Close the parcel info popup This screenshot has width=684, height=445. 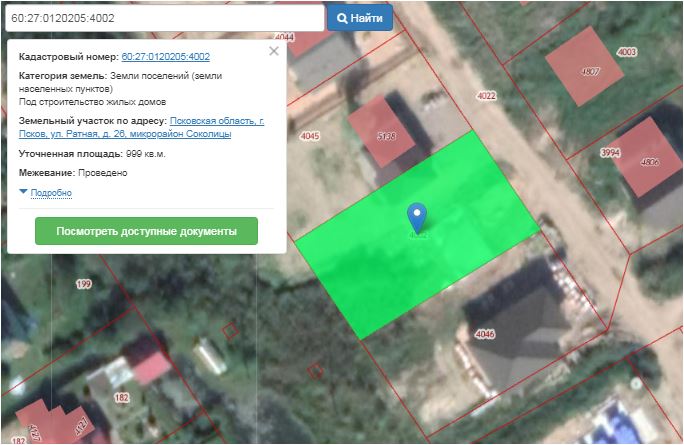tap(274, 51)
